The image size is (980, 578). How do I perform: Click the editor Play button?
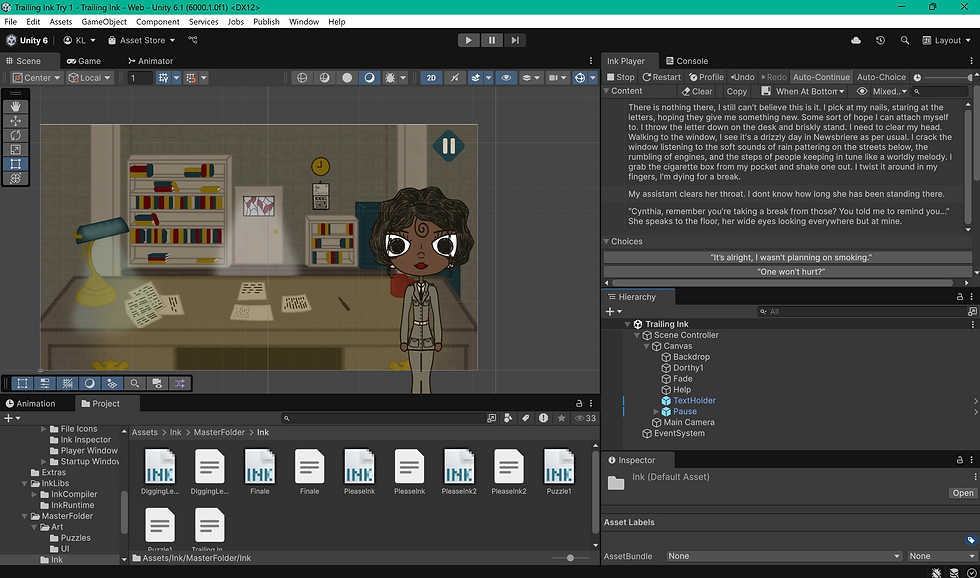468,40
